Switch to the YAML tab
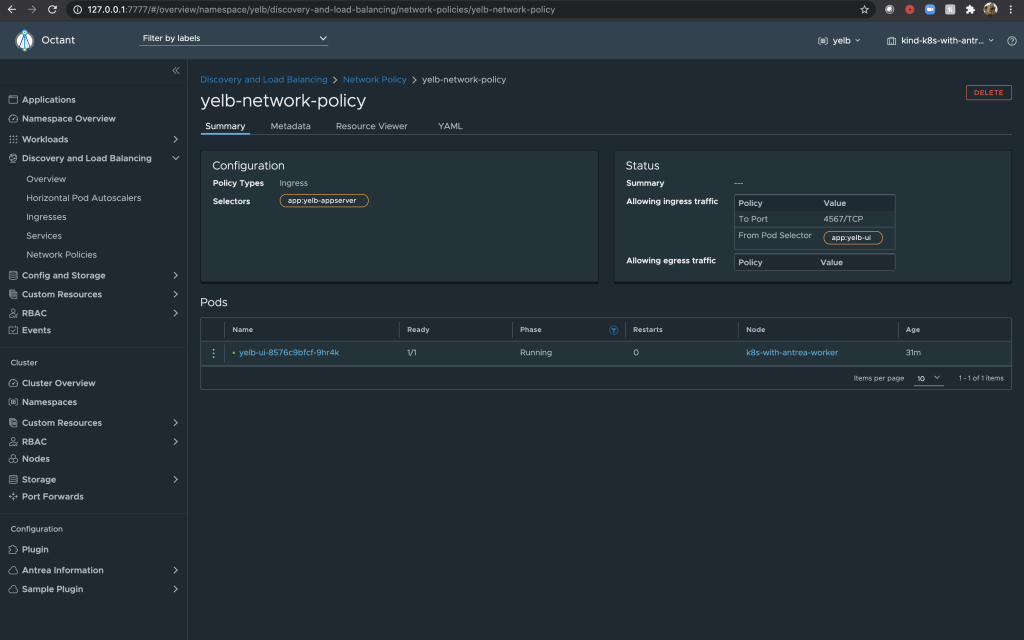 (x=450, y=127)
